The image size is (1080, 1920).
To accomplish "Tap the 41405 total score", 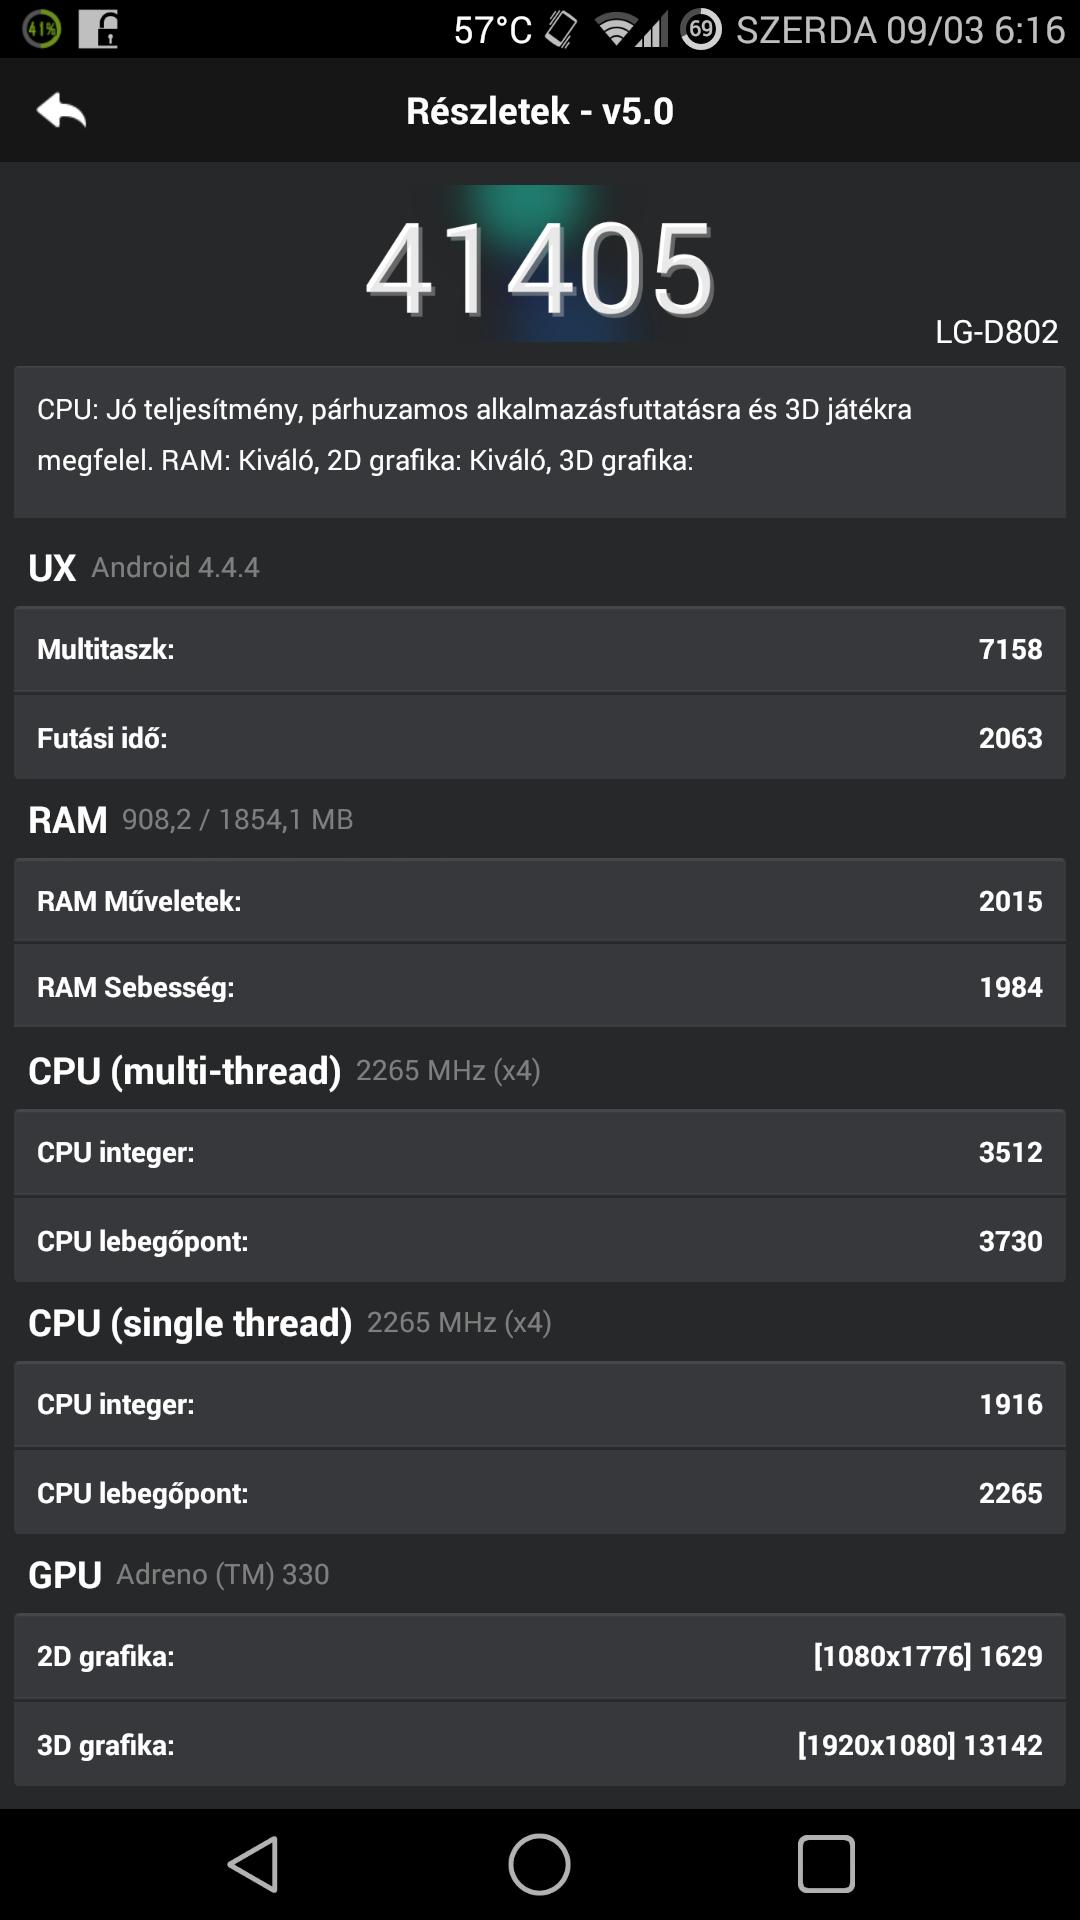I will (539, 268).
